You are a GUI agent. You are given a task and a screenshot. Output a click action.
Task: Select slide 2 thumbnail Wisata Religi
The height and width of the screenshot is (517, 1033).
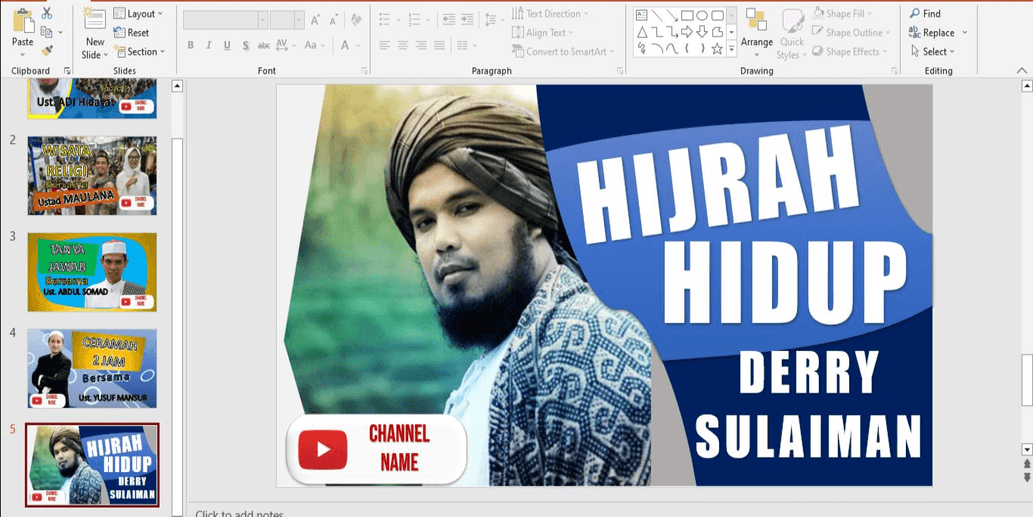pyautogui.click(x=92, y=176)
